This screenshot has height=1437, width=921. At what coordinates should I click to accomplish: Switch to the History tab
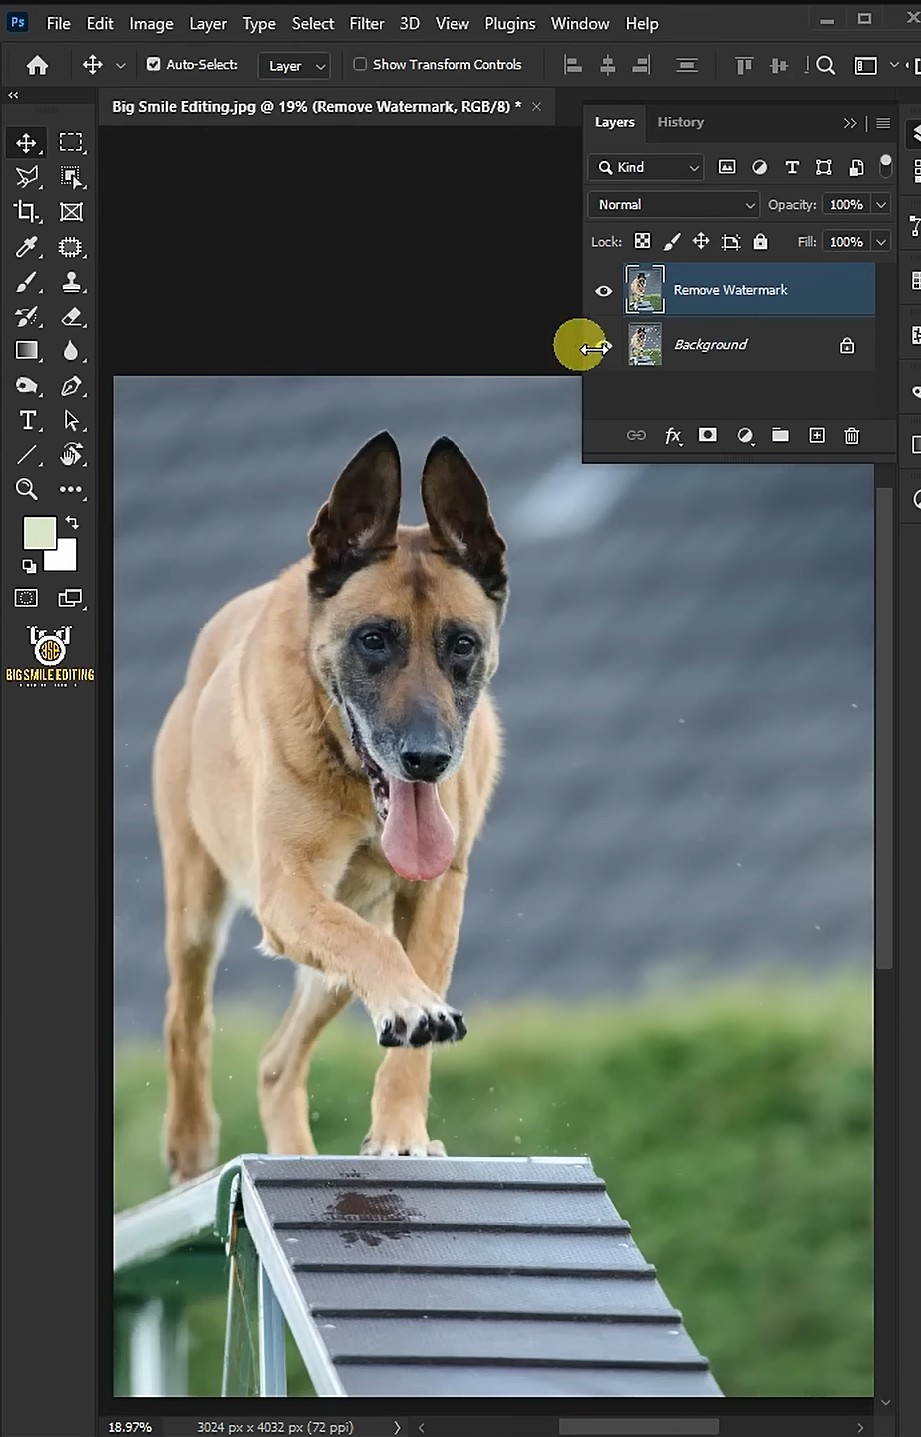point(680,122)
